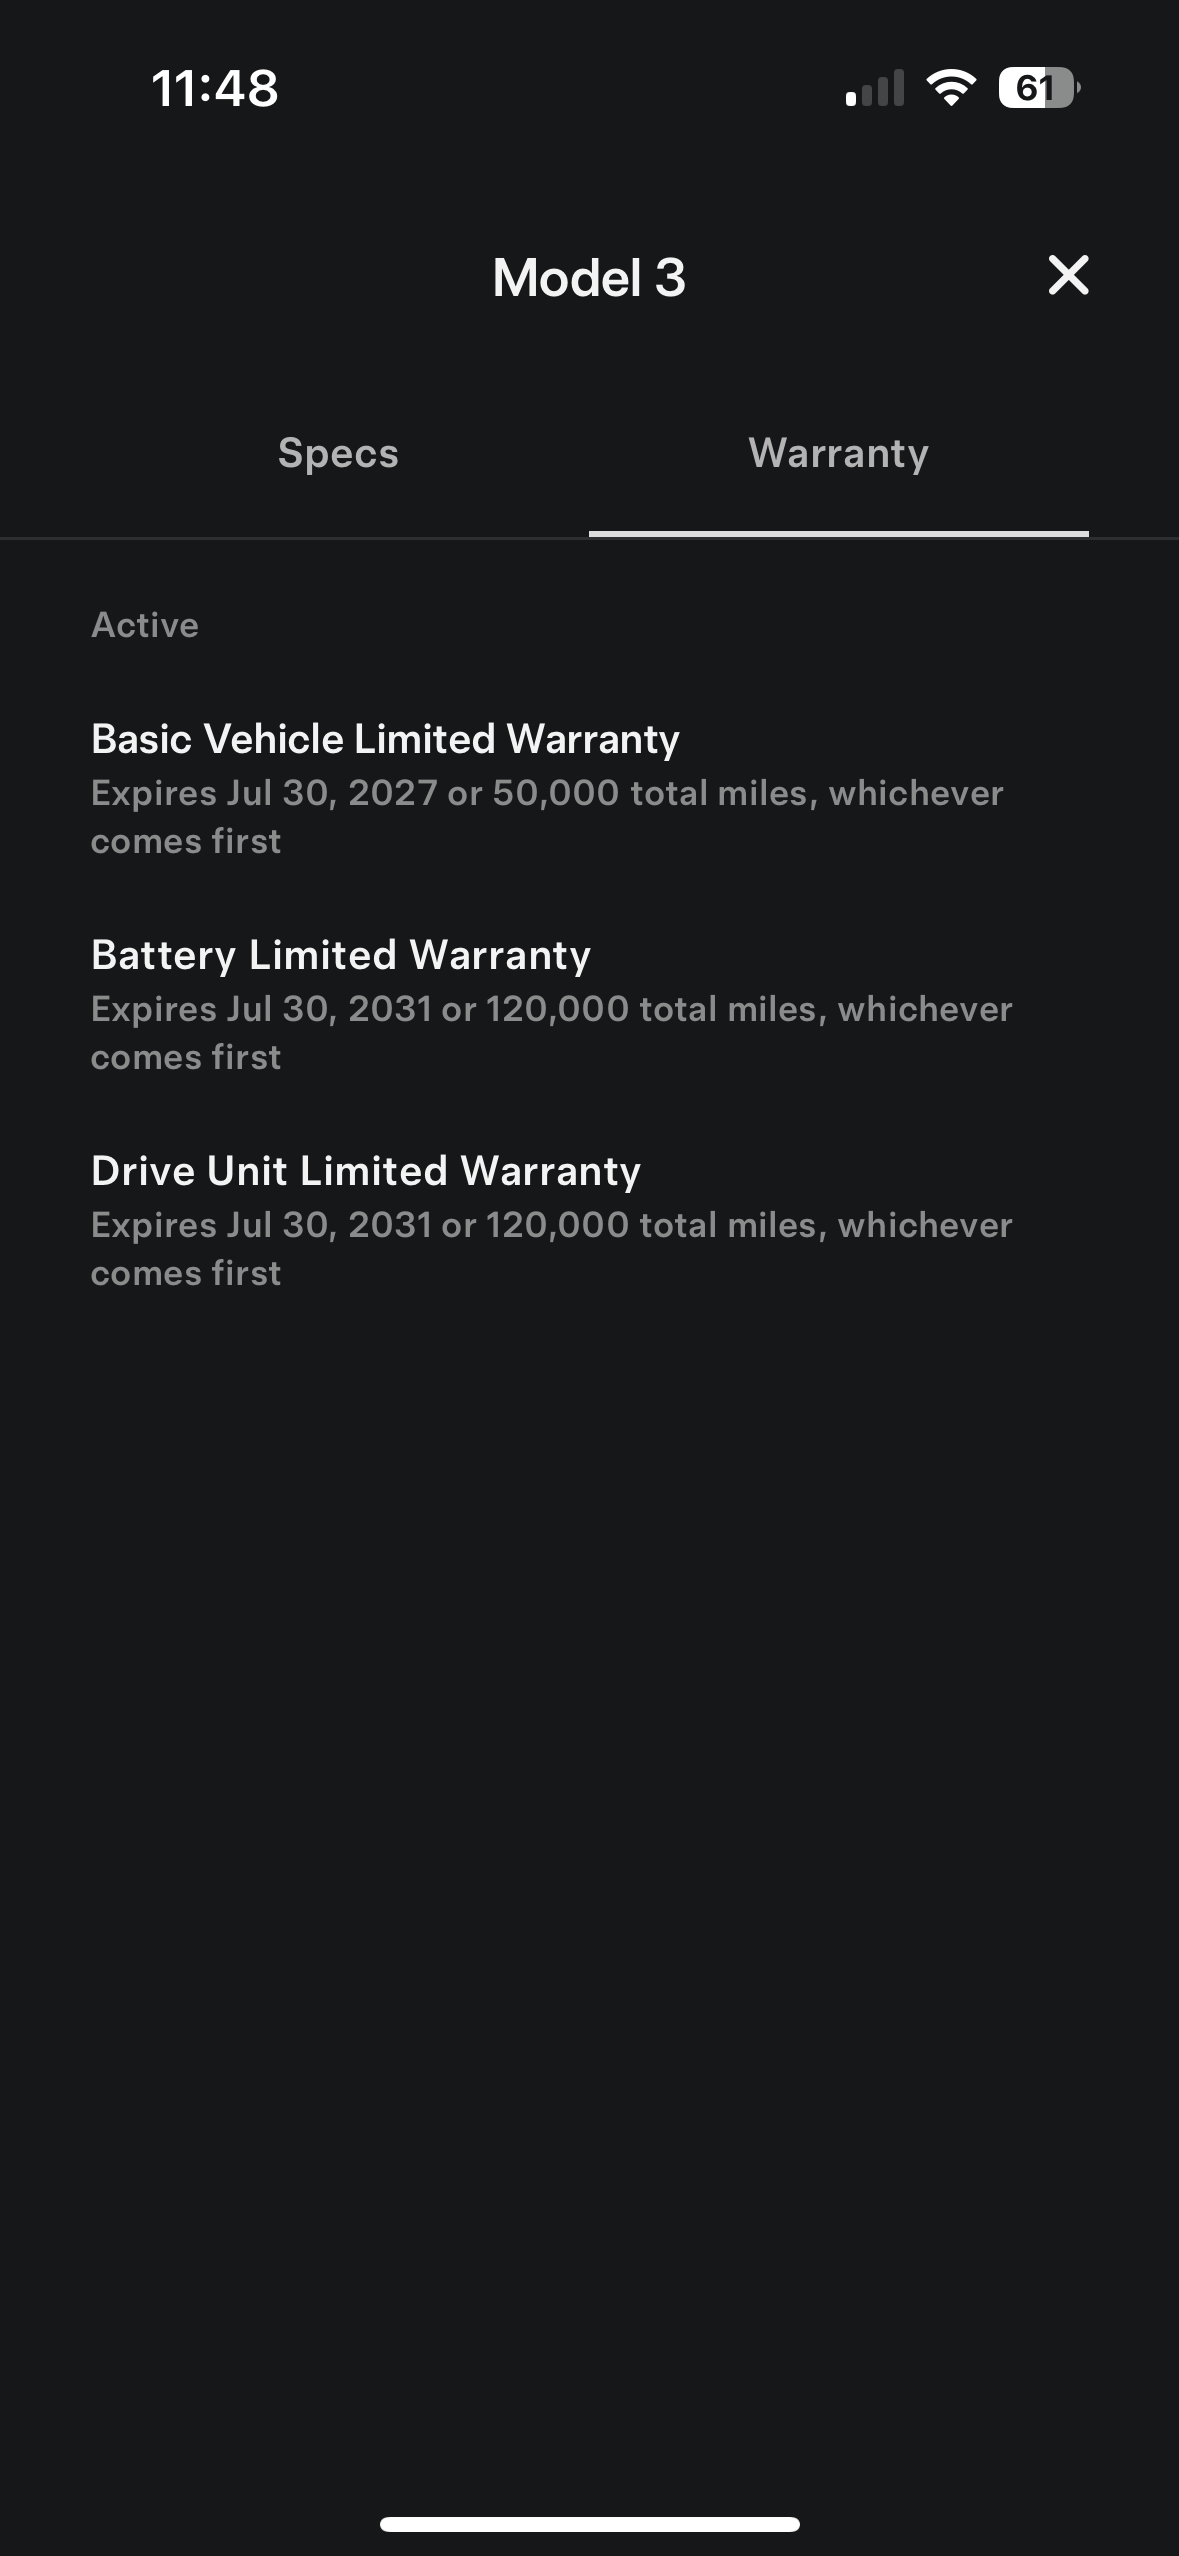Open the Drive Unit Limited Warranty entry
This screenshot has height=2556, width=1179.
[366, 1171]
